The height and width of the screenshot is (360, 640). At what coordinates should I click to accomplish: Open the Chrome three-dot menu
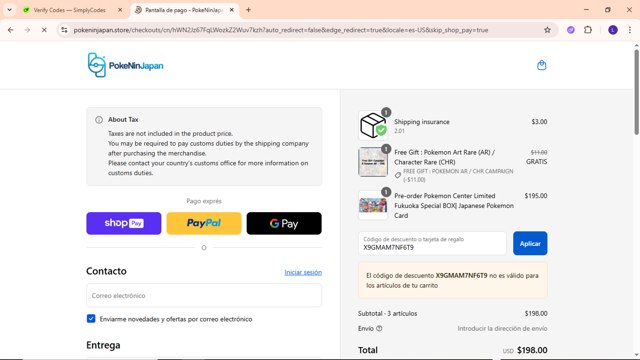tap(630, 30)
